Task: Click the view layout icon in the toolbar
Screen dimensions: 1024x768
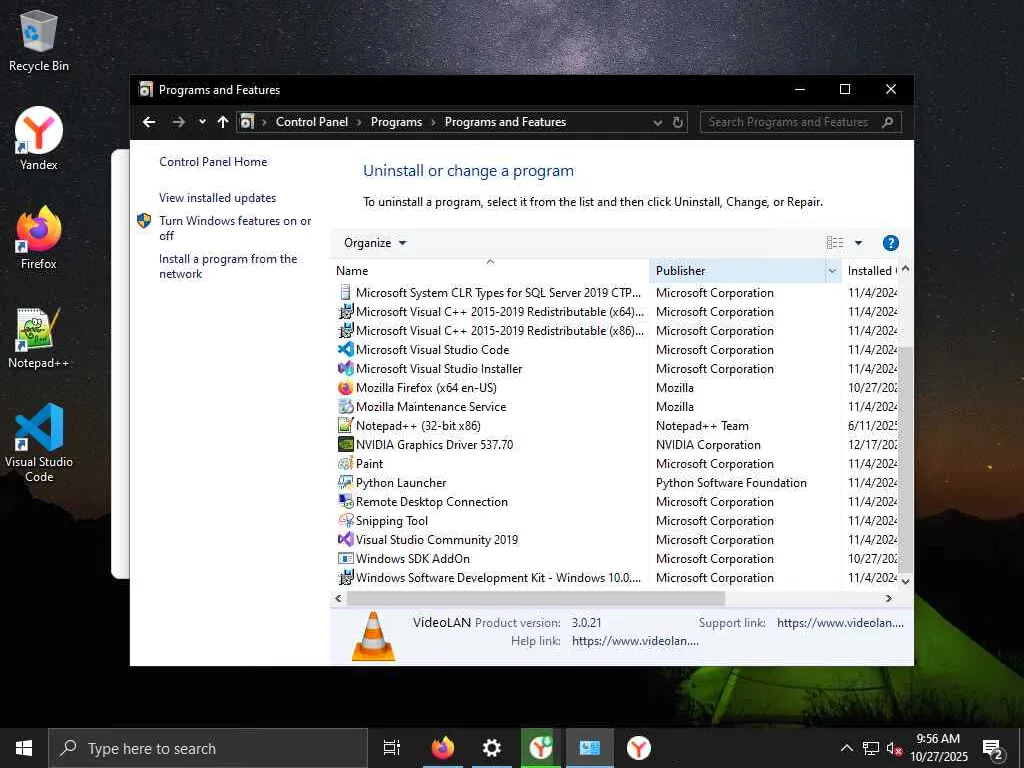Action: click(x=835, y=243)
